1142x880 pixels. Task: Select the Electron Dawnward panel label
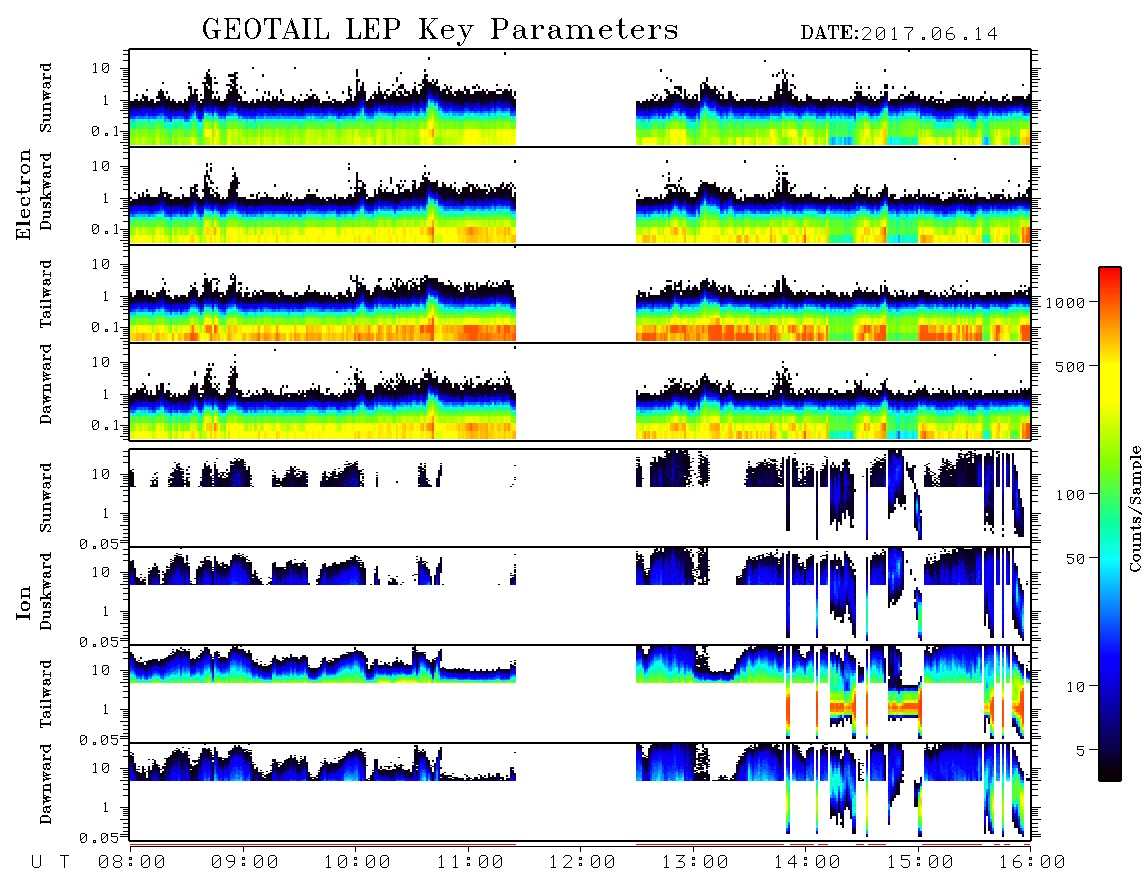[46, 384]
